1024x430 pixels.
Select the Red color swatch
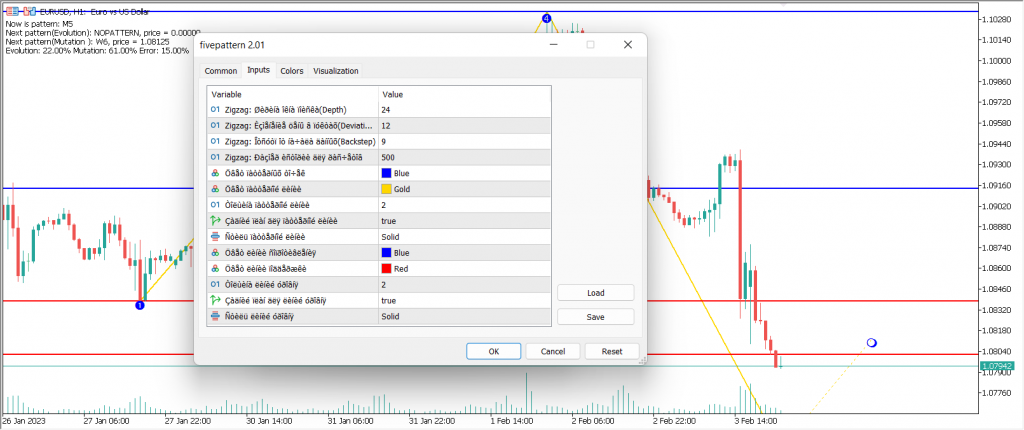click(x=387, y=268)
